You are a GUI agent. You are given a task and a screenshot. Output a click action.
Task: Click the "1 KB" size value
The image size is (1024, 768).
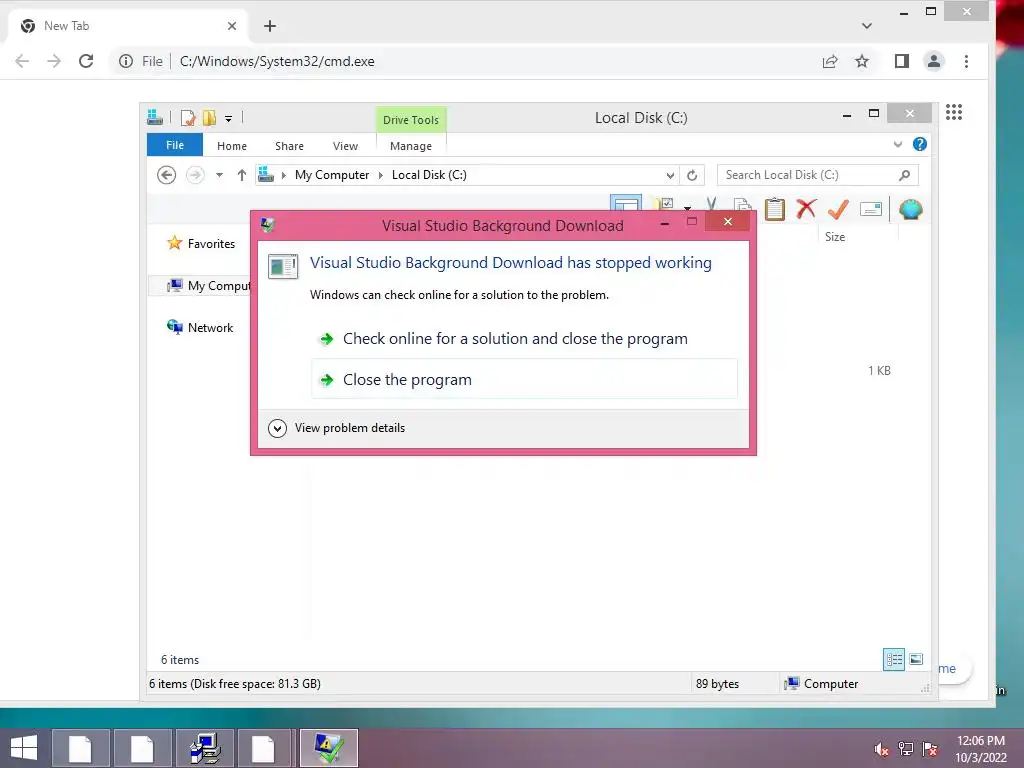point(879,370)
